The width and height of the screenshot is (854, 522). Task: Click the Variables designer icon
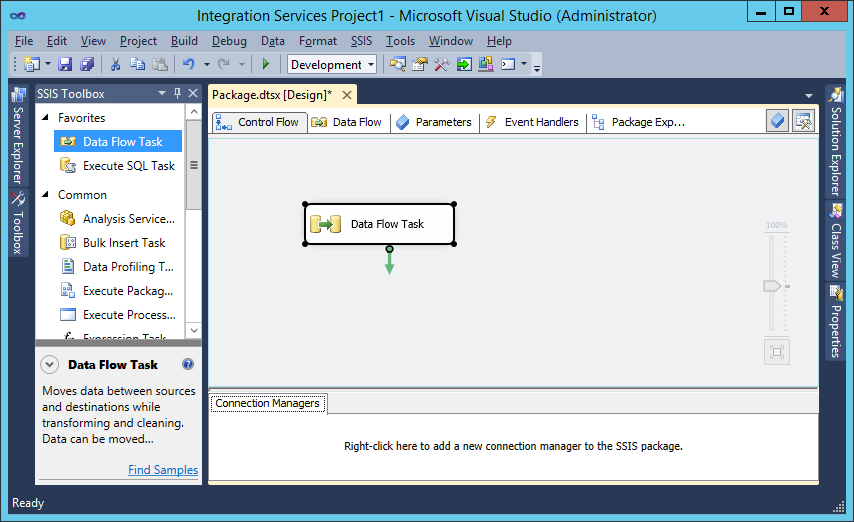click(x=777, y=120)
